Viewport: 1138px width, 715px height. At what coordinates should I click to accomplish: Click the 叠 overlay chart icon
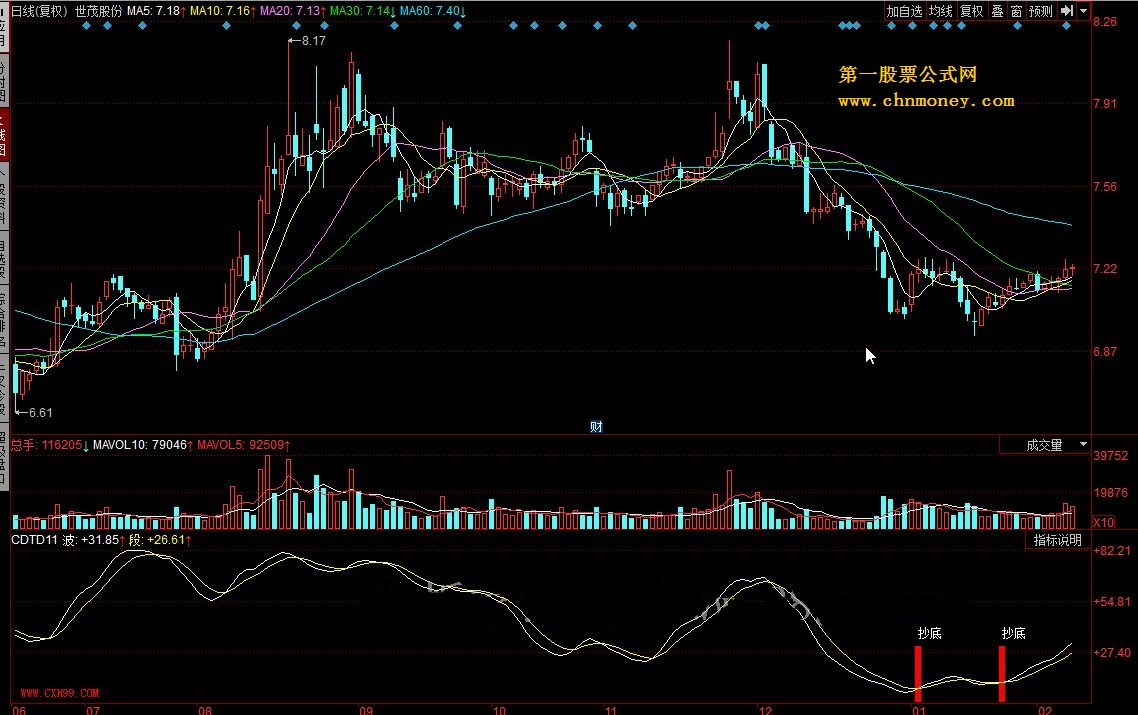[998, 11]
